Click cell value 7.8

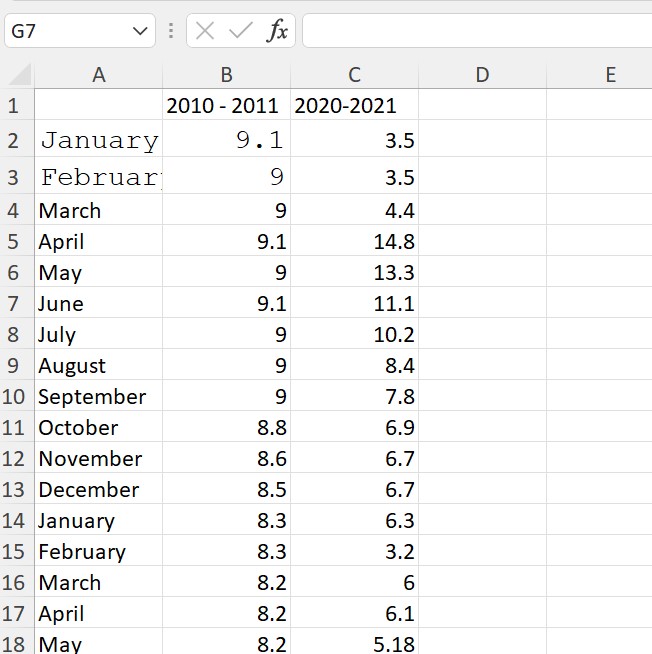click(355, 396)
